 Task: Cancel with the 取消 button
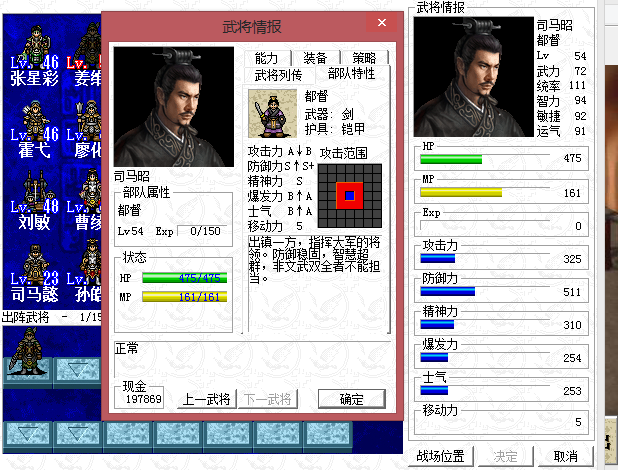[566, 456]
